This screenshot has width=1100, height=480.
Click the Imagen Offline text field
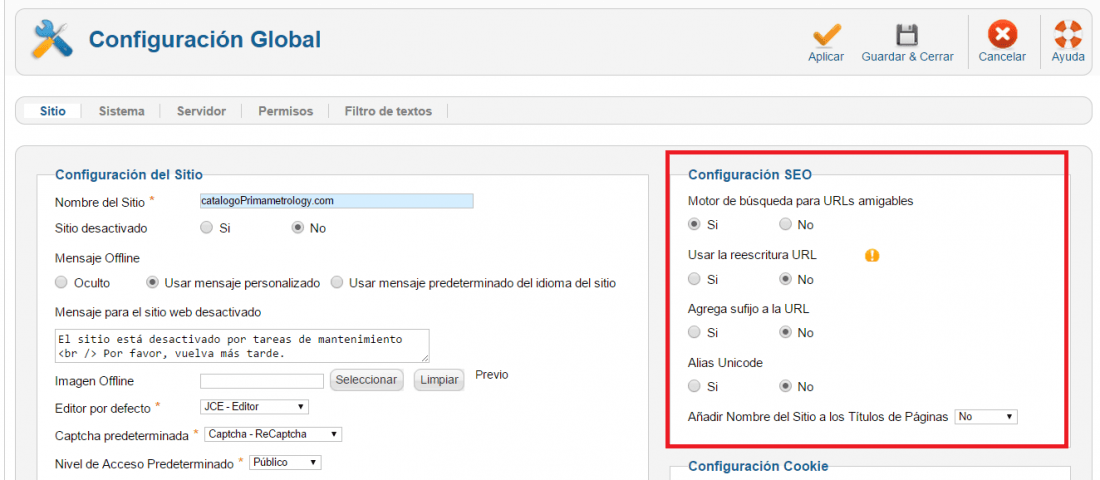[262, 381]
